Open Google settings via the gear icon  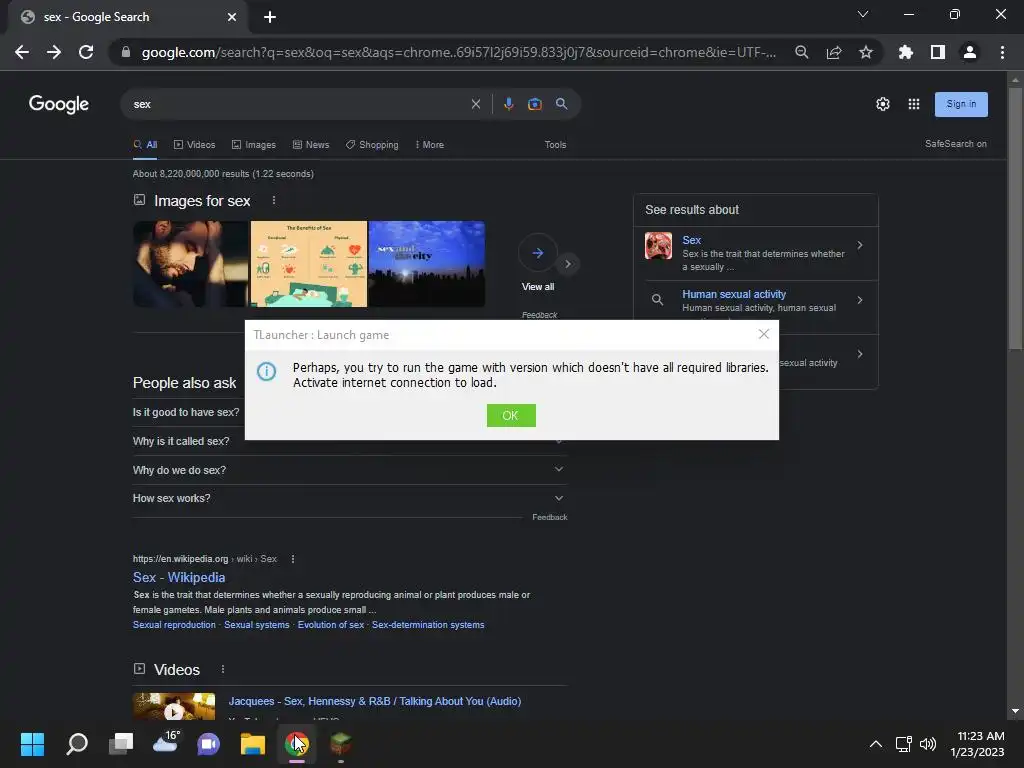(x=883, y=104)
